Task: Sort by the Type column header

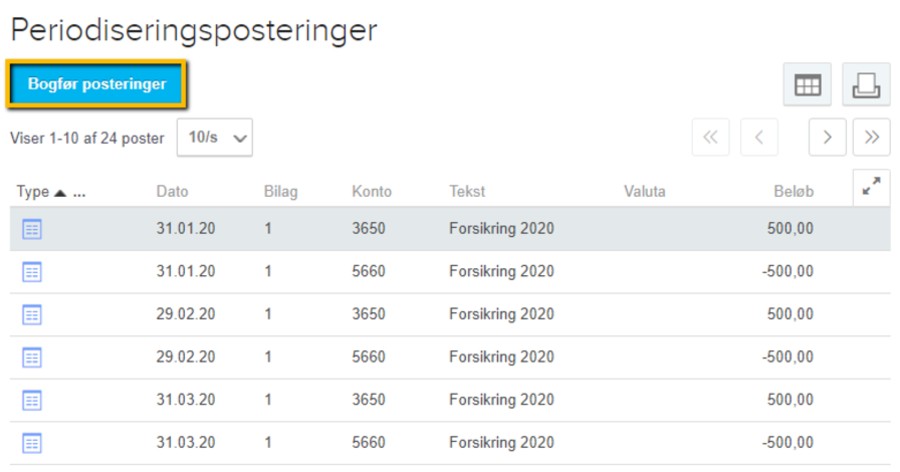Action: point(33,192)
